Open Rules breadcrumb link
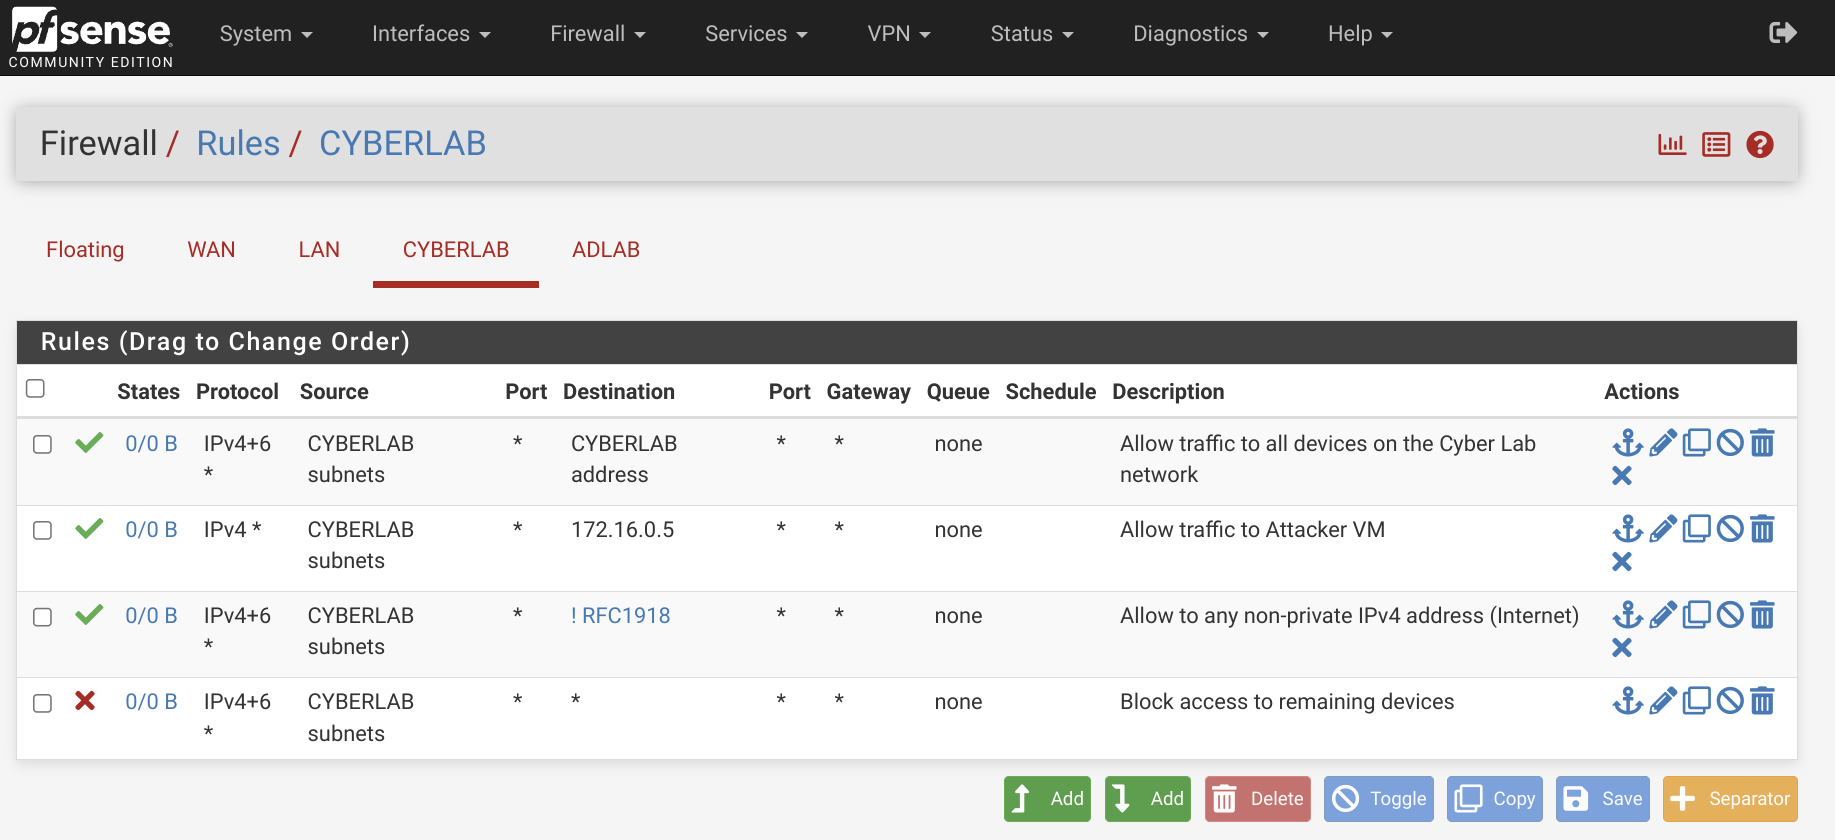This screenshot has height=840, width=1835. coord(238,144)
